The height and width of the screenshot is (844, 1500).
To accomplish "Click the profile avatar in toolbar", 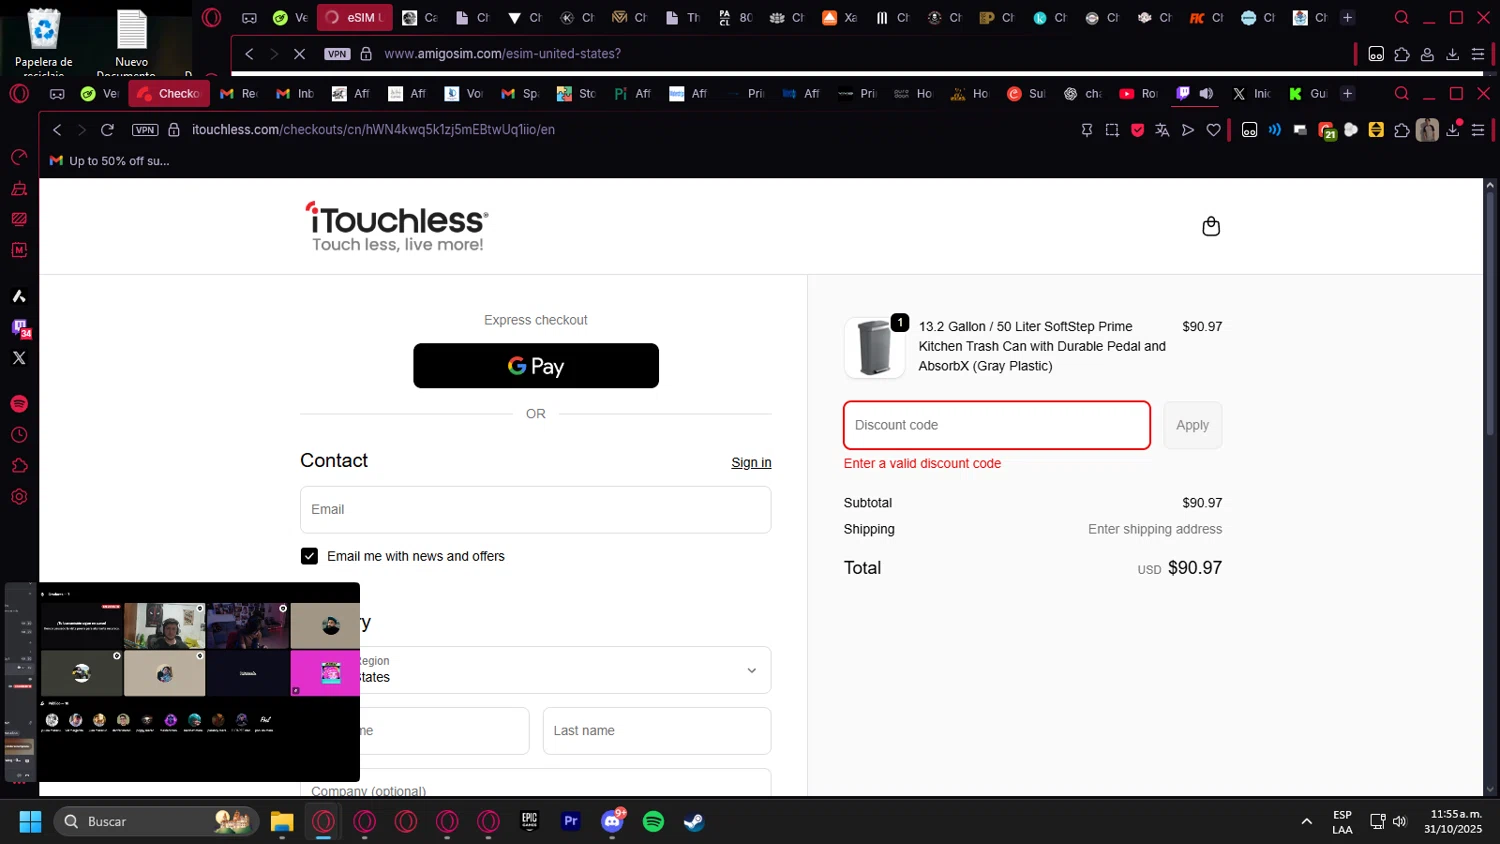I will click(x=1427, y=130).
